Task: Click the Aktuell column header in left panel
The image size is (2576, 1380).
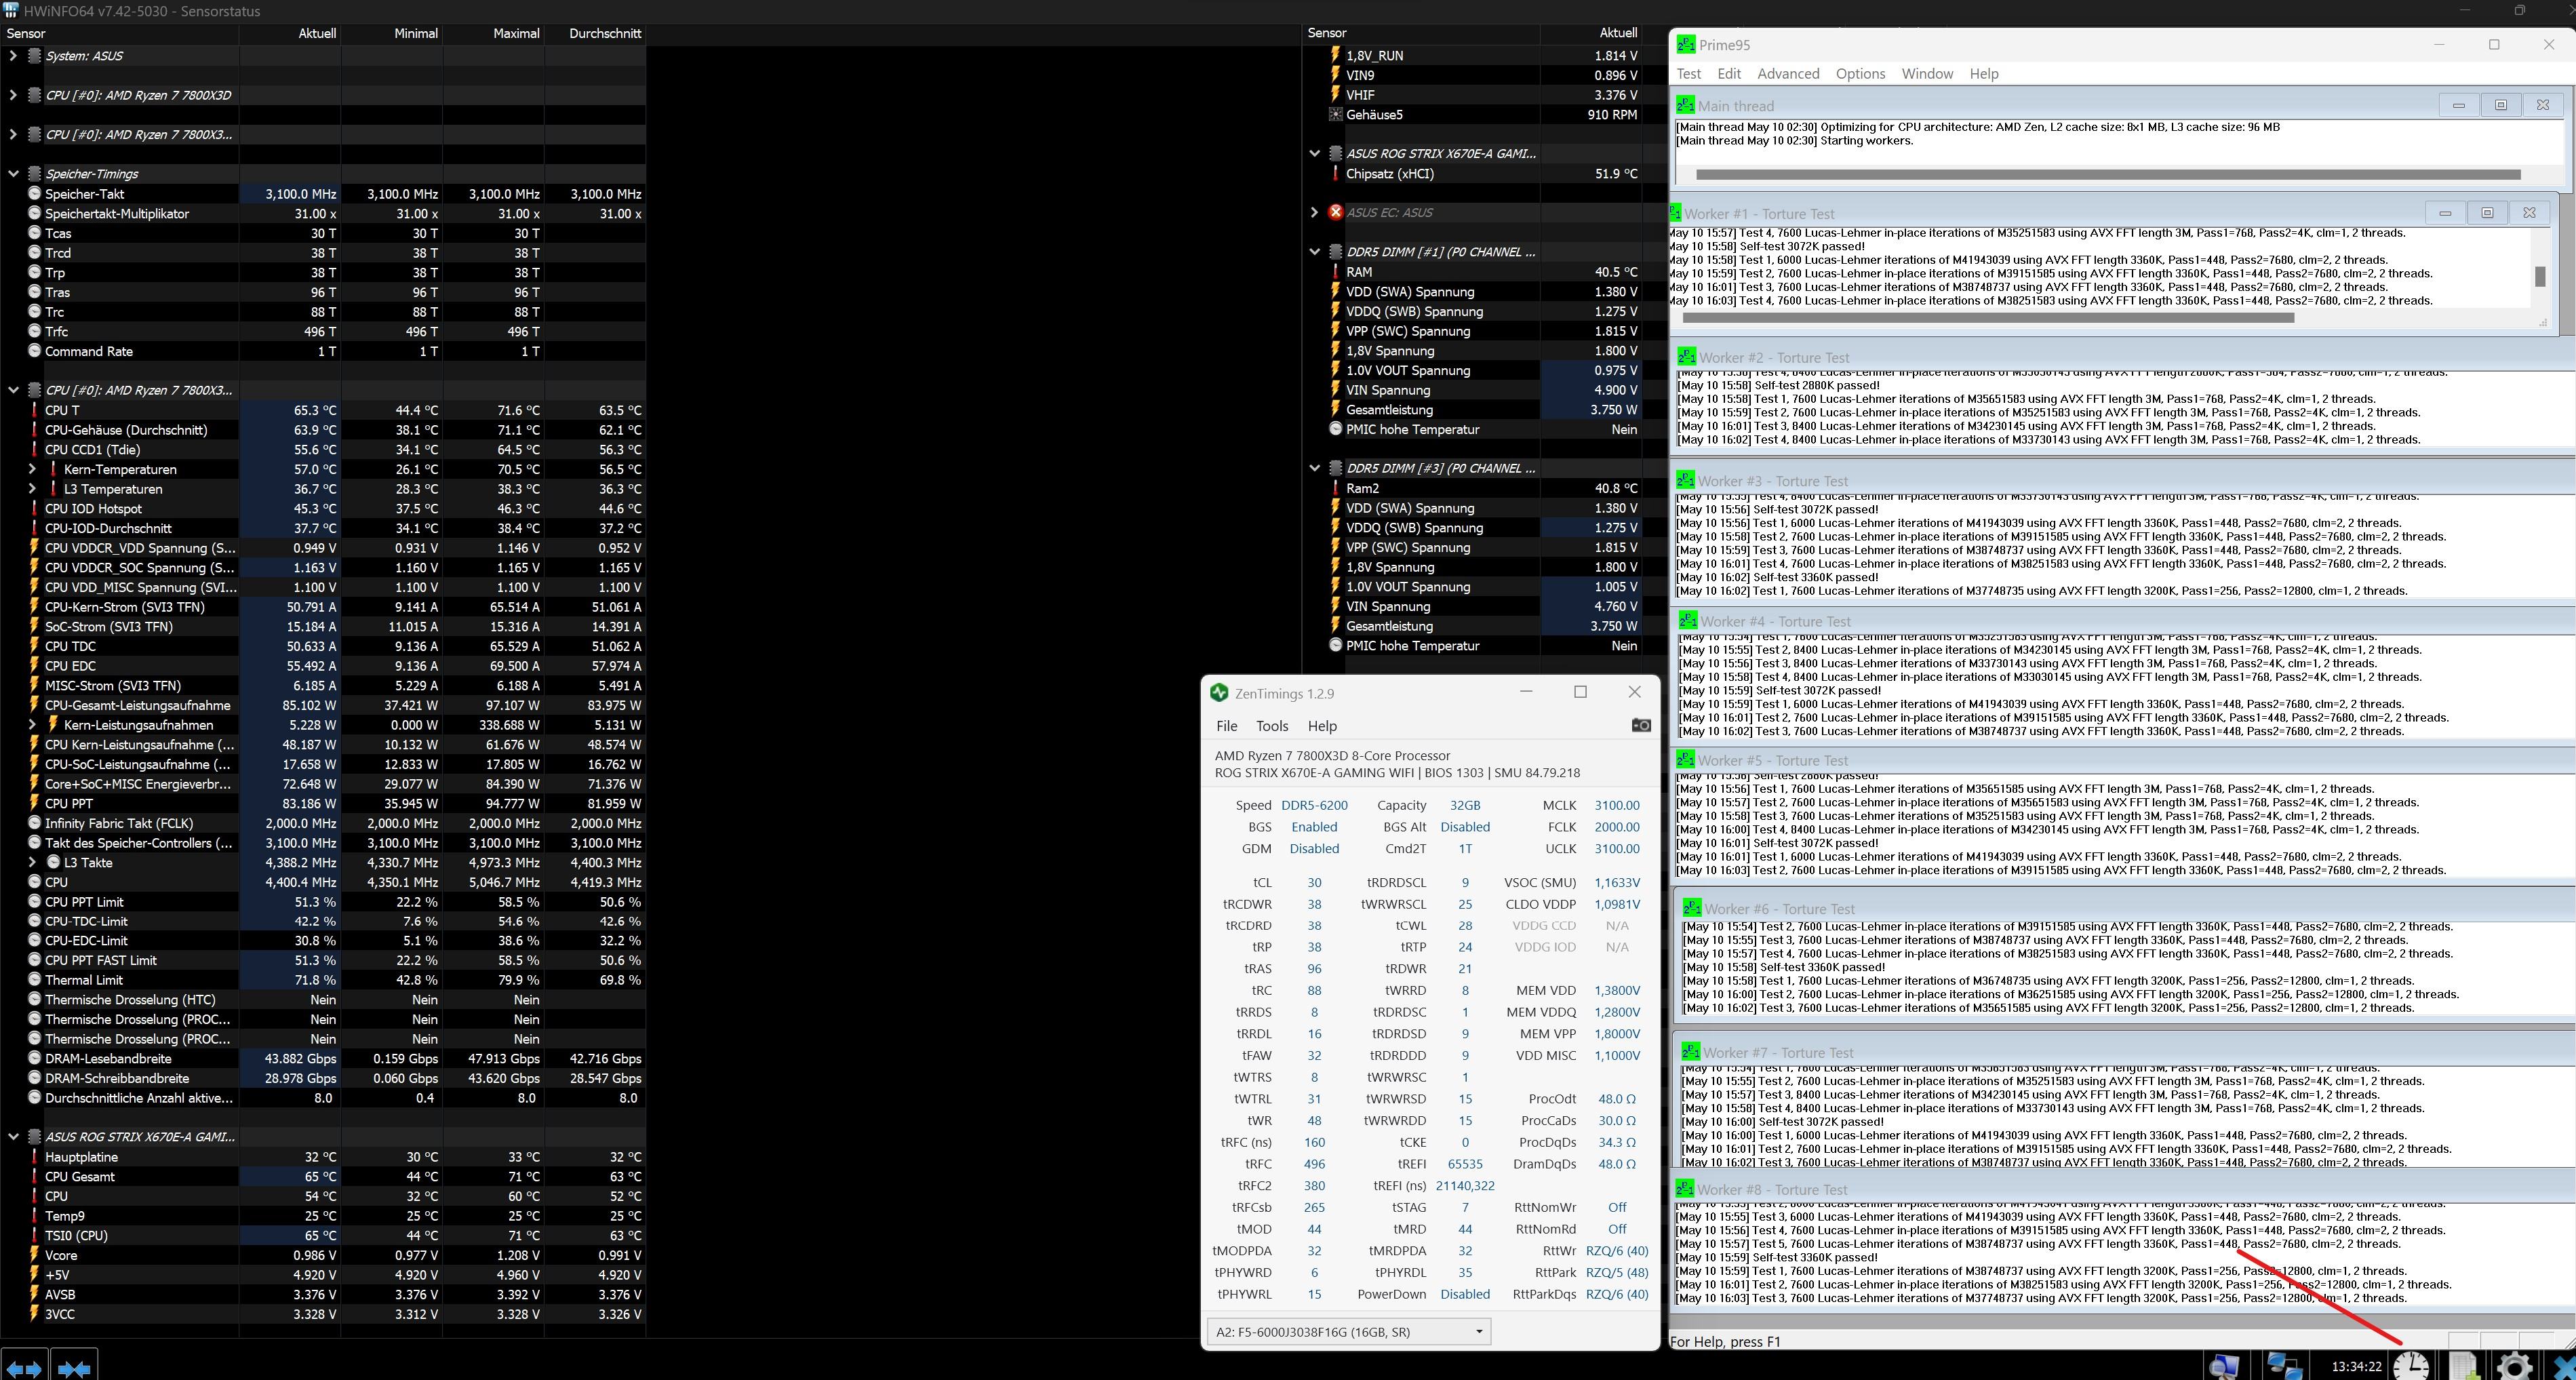Action: (290, 33)
